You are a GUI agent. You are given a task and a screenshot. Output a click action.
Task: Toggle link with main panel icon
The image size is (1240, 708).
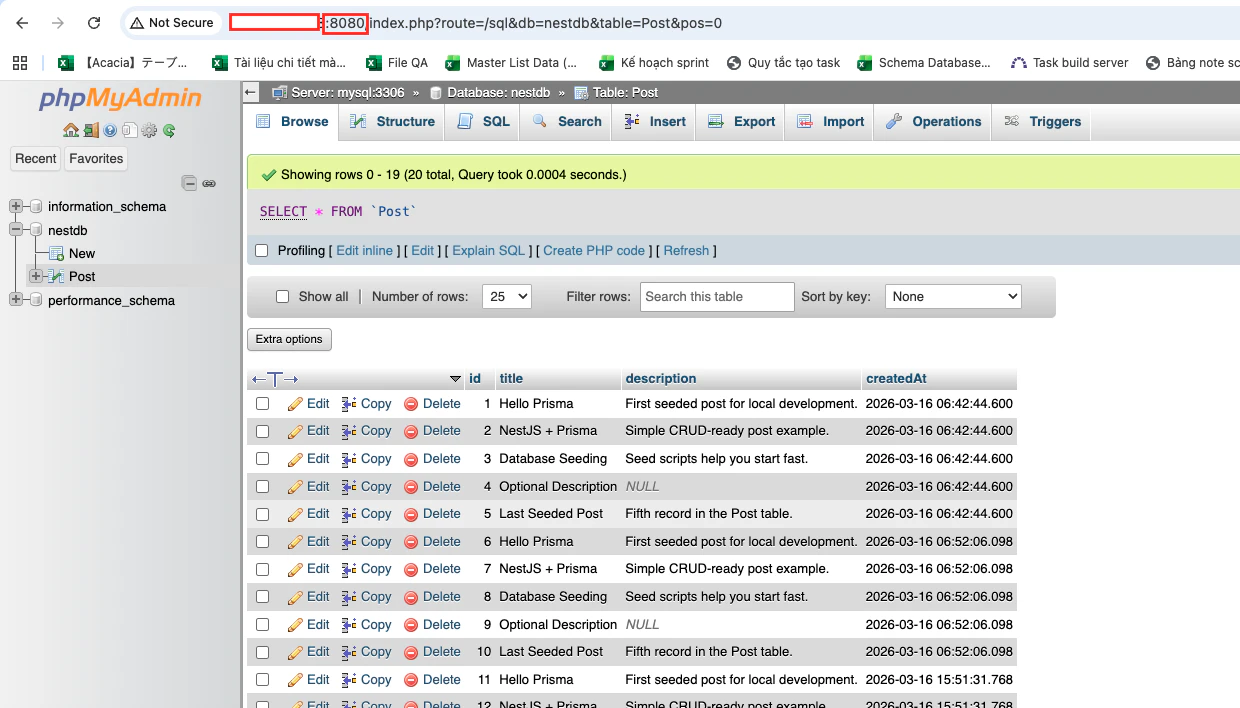(x=209, y=183)
